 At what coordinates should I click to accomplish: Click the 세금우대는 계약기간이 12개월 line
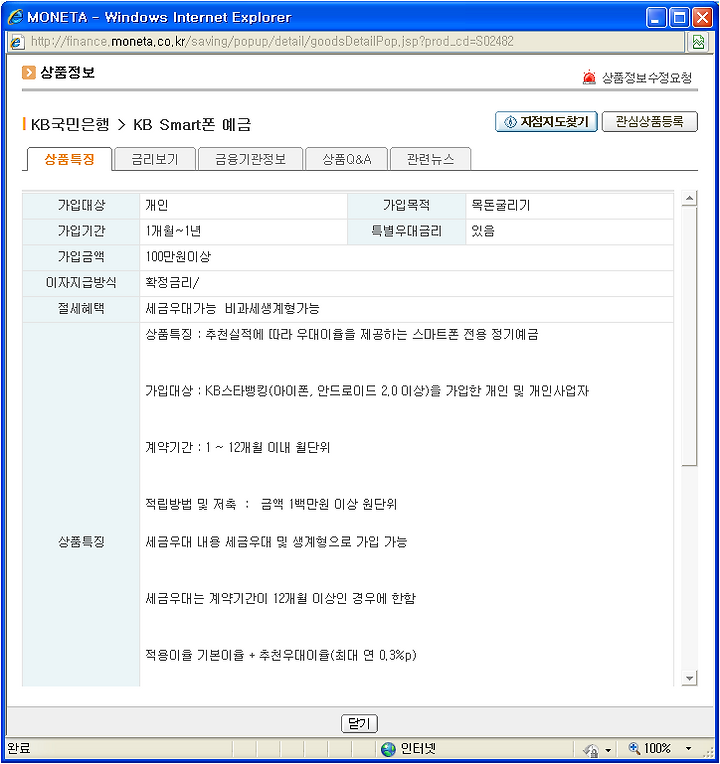click(x=281, y=599)
